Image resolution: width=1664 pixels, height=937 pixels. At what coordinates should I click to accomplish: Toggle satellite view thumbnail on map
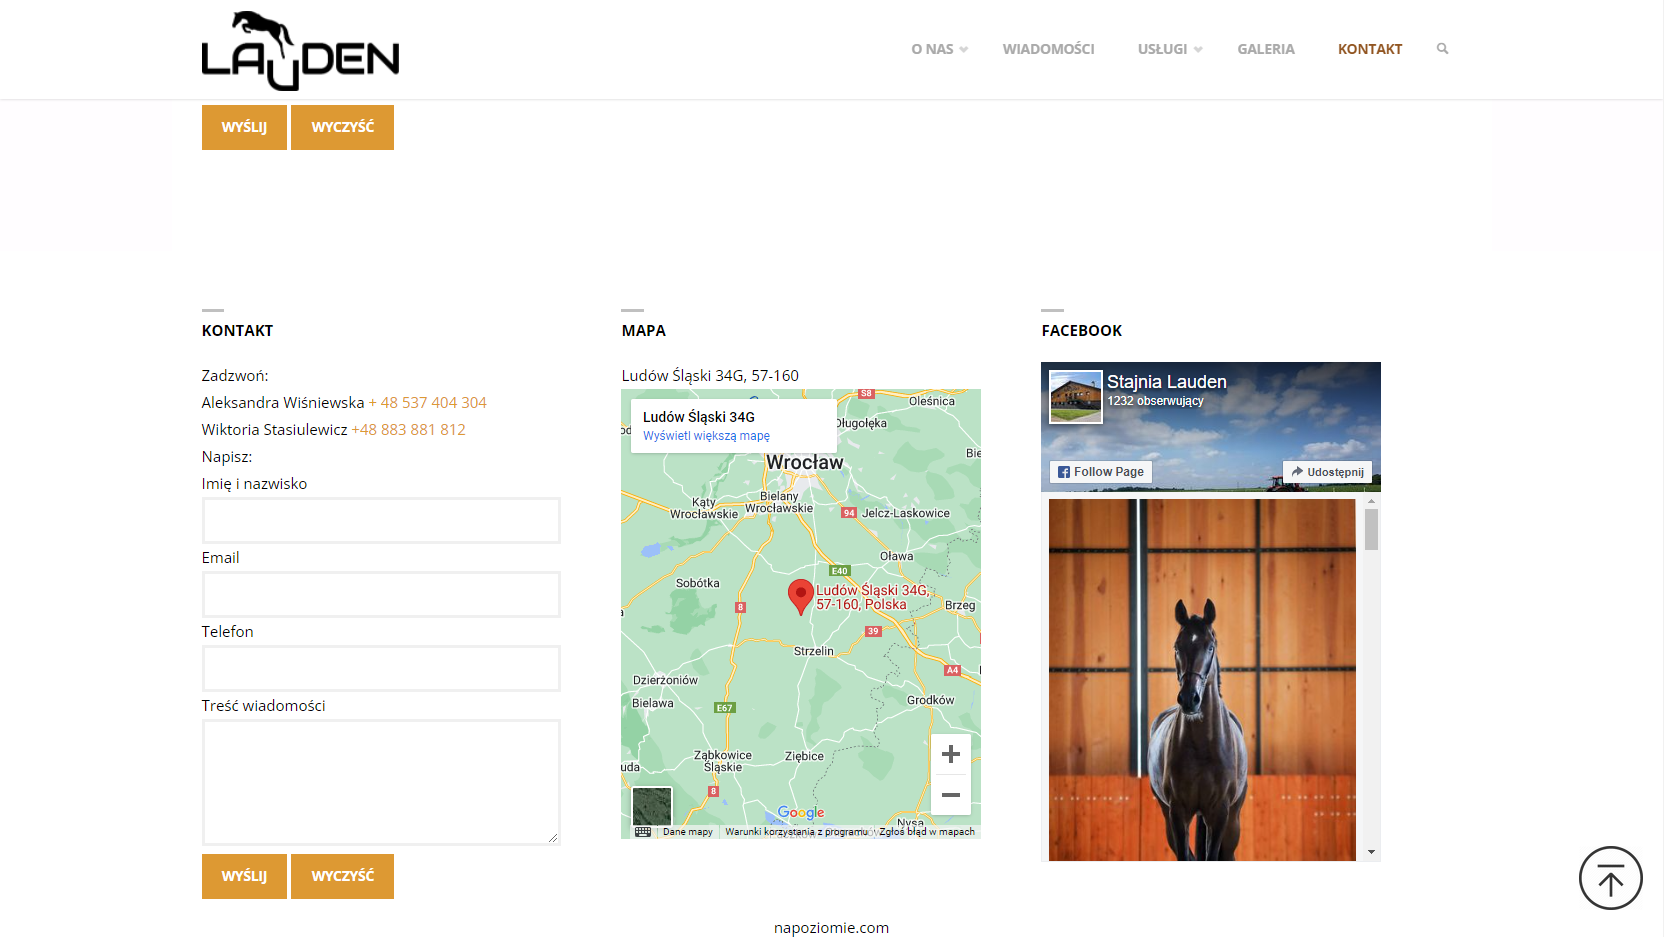[652, 807]
